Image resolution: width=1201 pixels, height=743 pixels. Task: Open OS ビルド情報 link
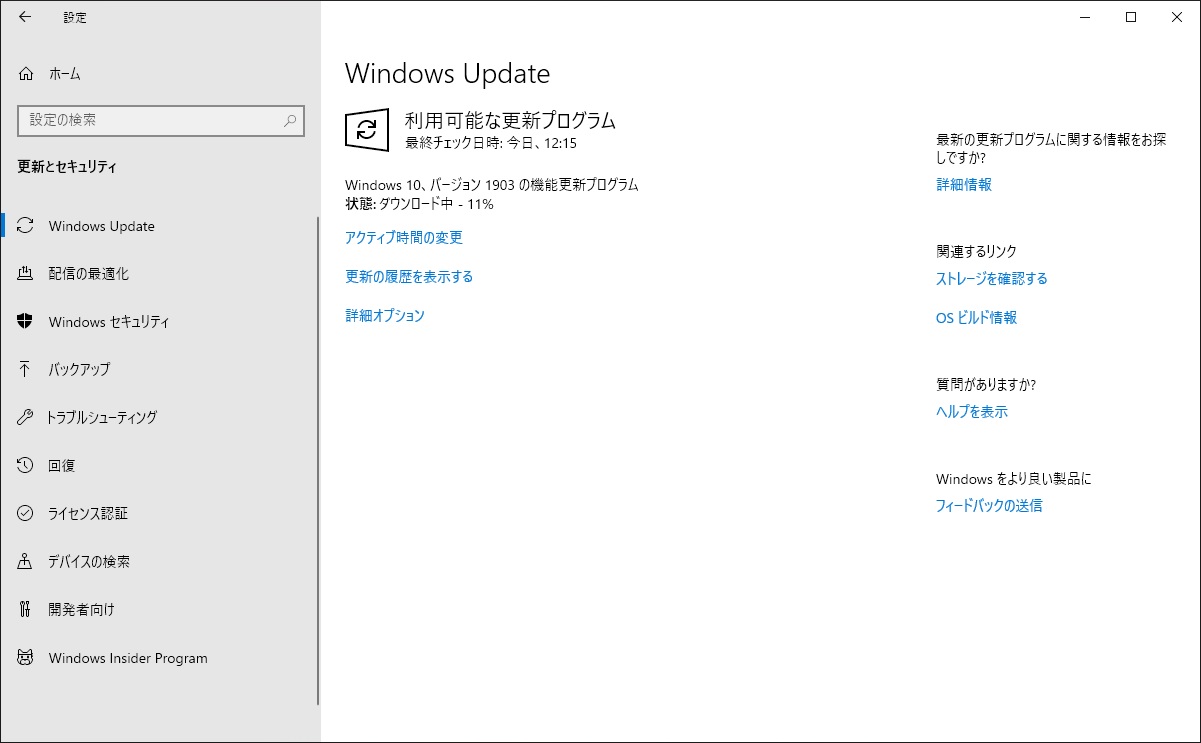point(976,318)
